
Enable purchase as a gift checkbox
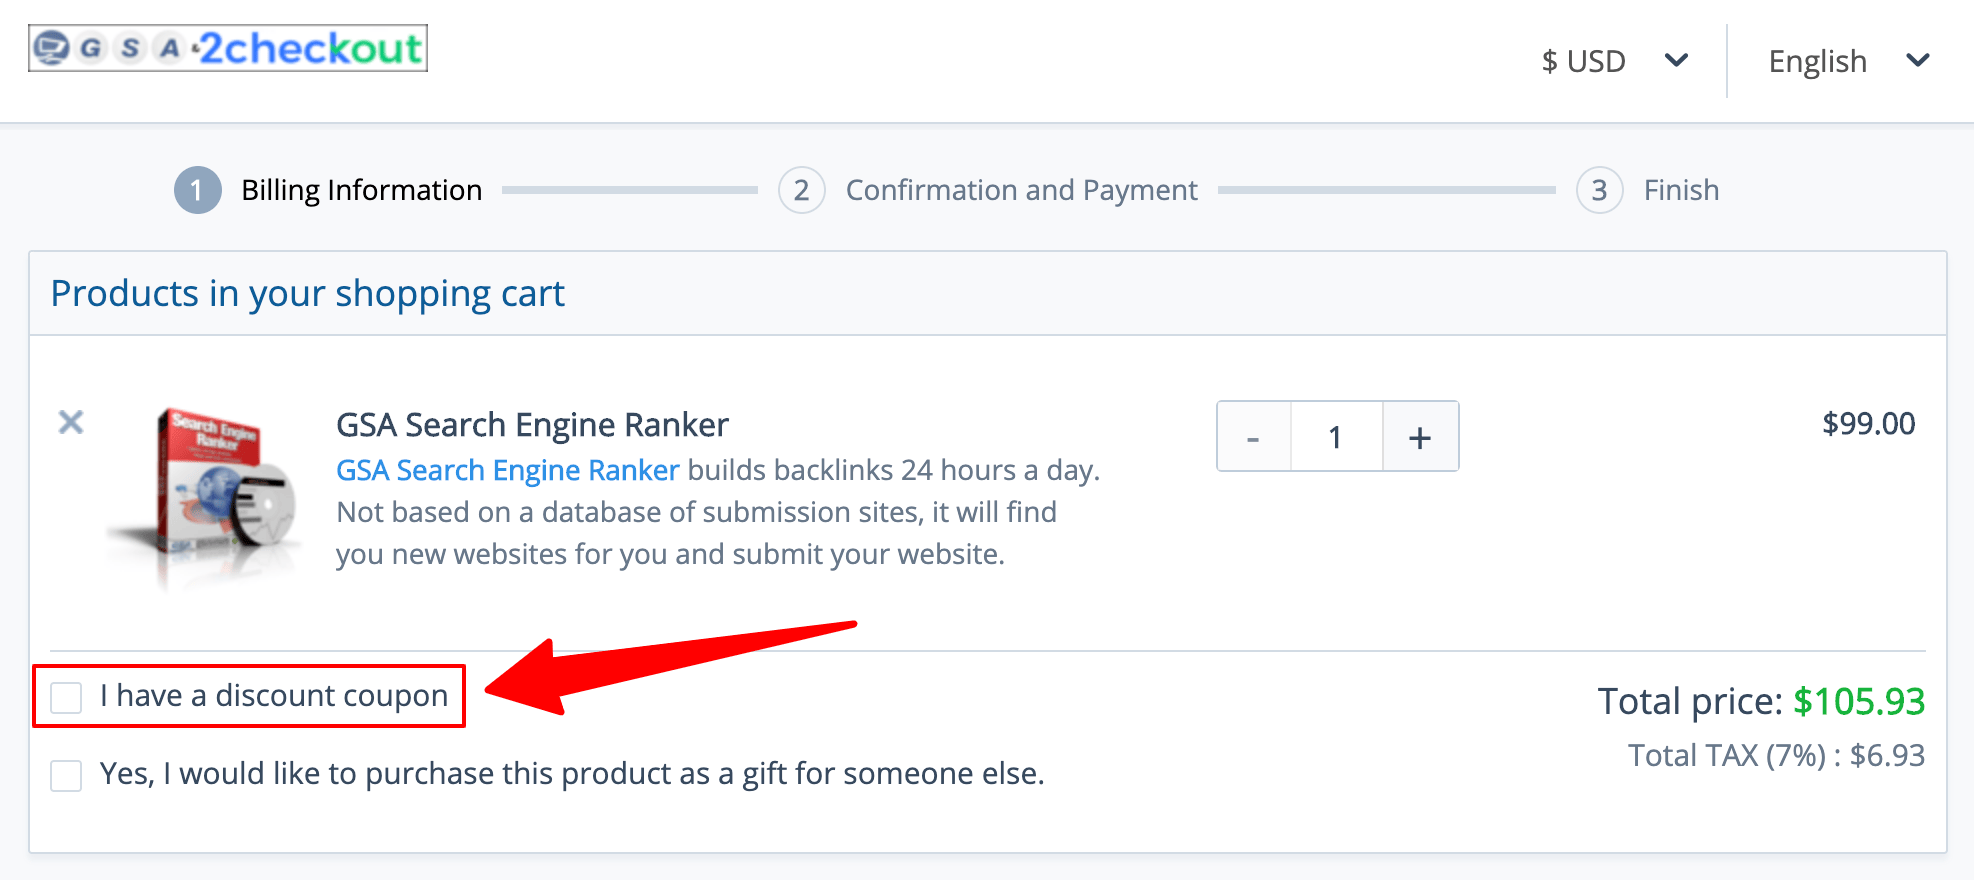coord(67,775)
